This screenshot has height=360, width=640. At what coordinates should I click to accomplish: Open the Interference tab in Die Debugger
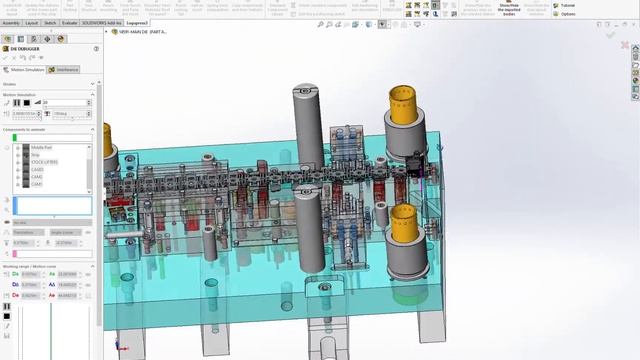63,70
